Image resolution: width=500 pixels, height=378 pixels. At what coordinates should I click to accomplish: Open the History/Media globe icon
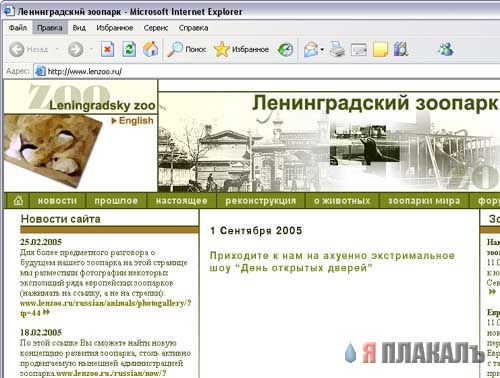pyautogui.click(x=285, y=50)
